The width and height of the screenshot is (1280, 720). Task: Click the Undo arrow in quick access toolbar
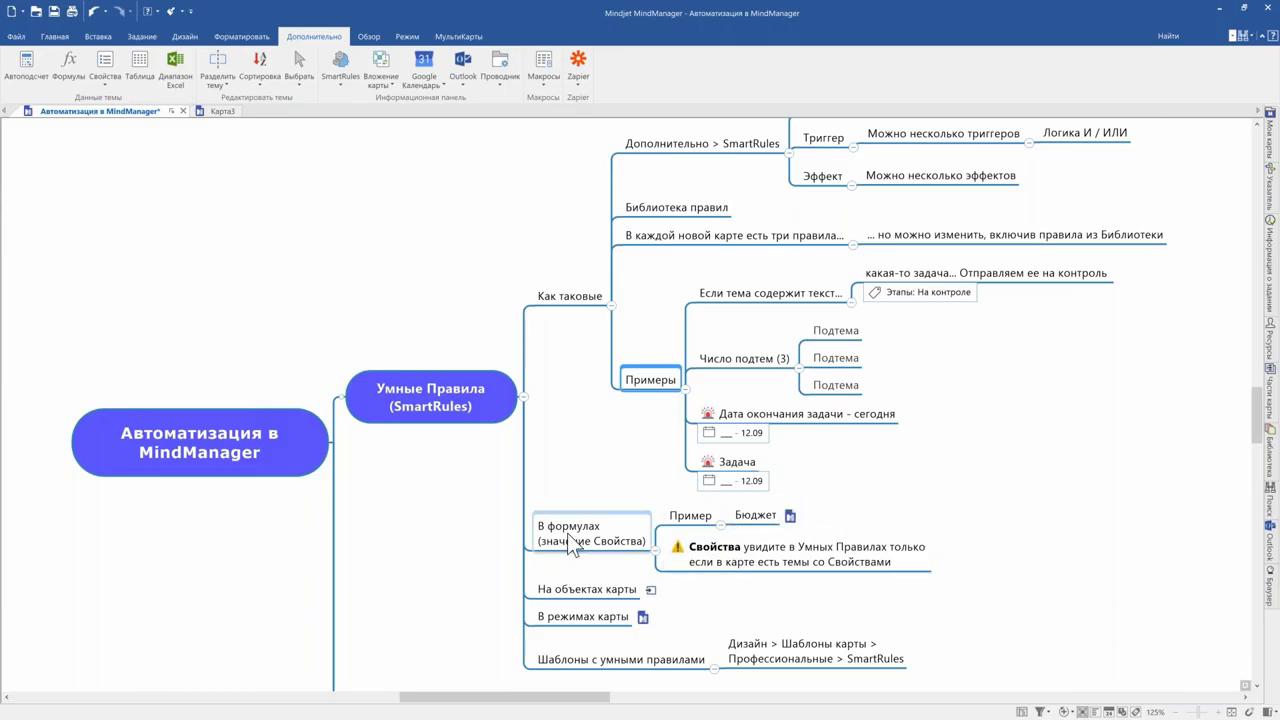94,11
